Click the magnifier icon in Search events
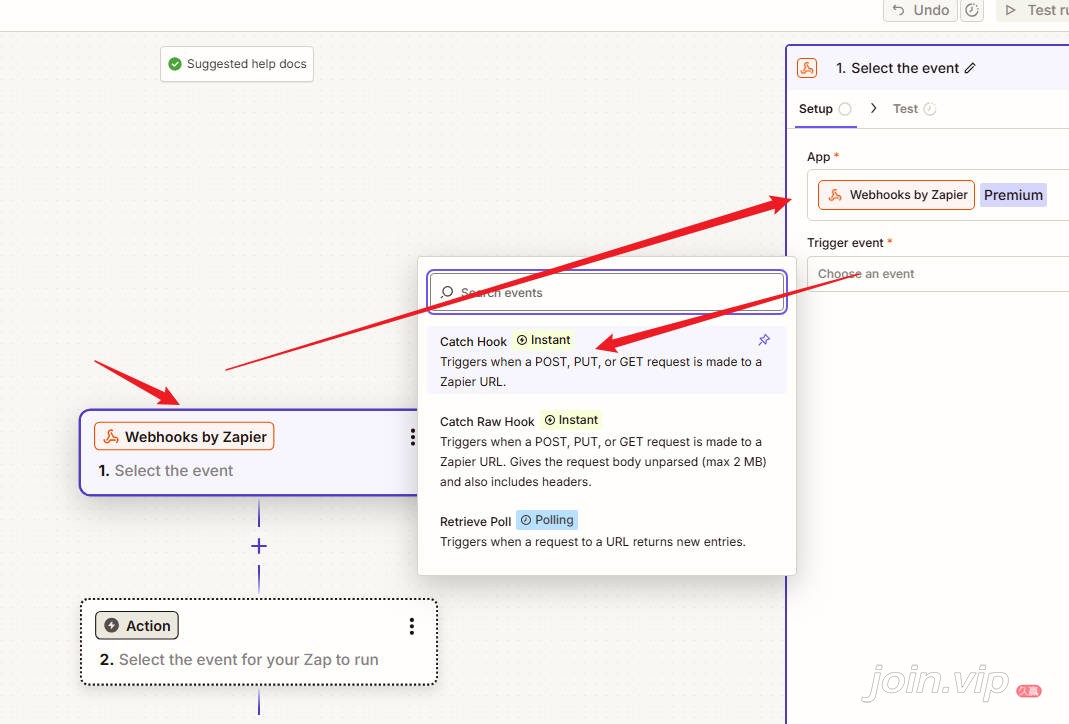The image size is (1069, 724). 447,292
